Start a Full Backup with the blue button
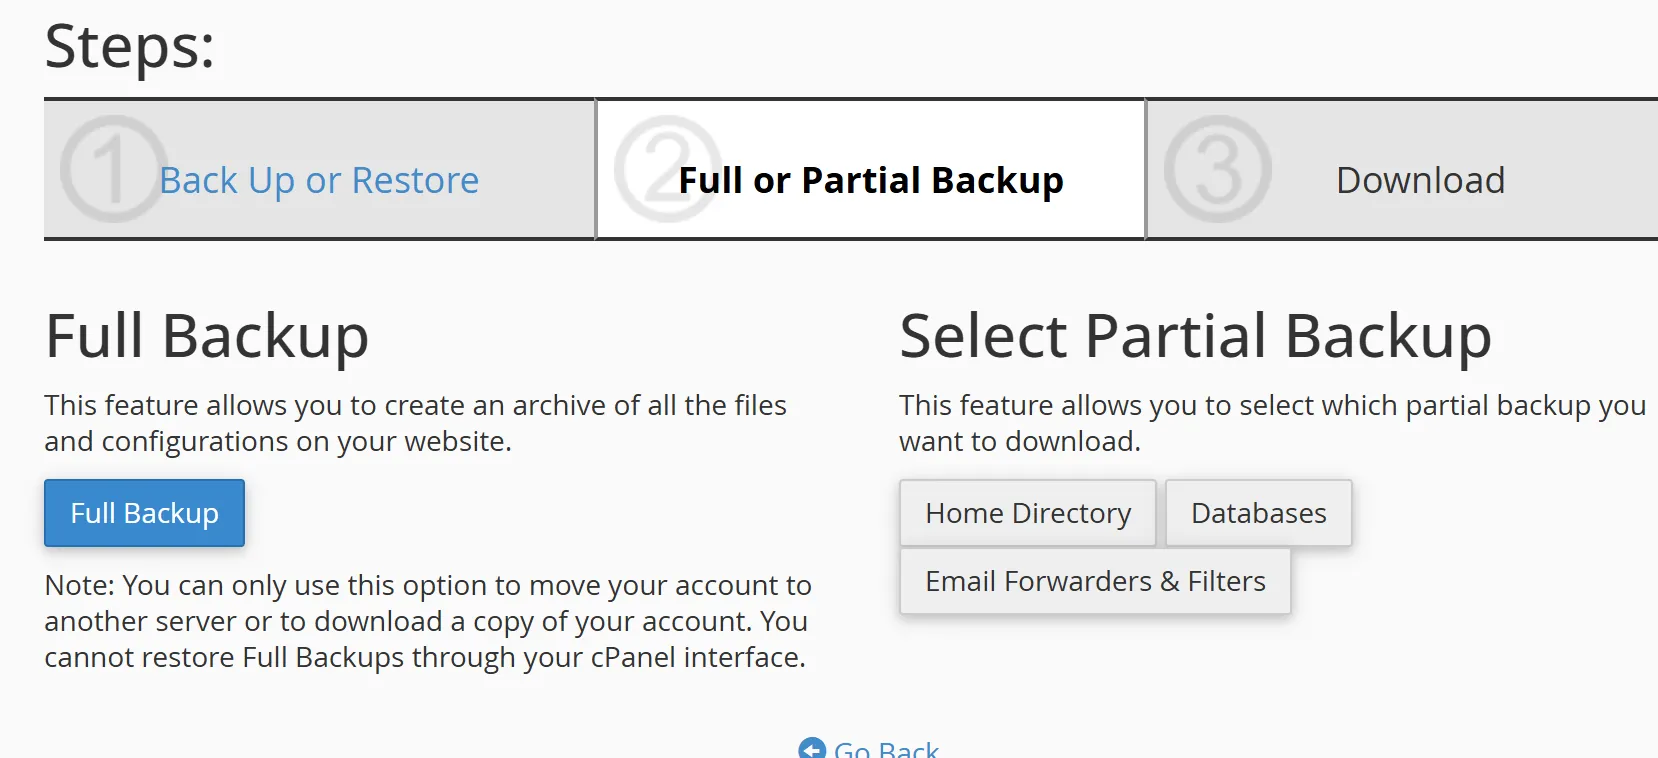The image size is (1658, 758). coord(144,513)
